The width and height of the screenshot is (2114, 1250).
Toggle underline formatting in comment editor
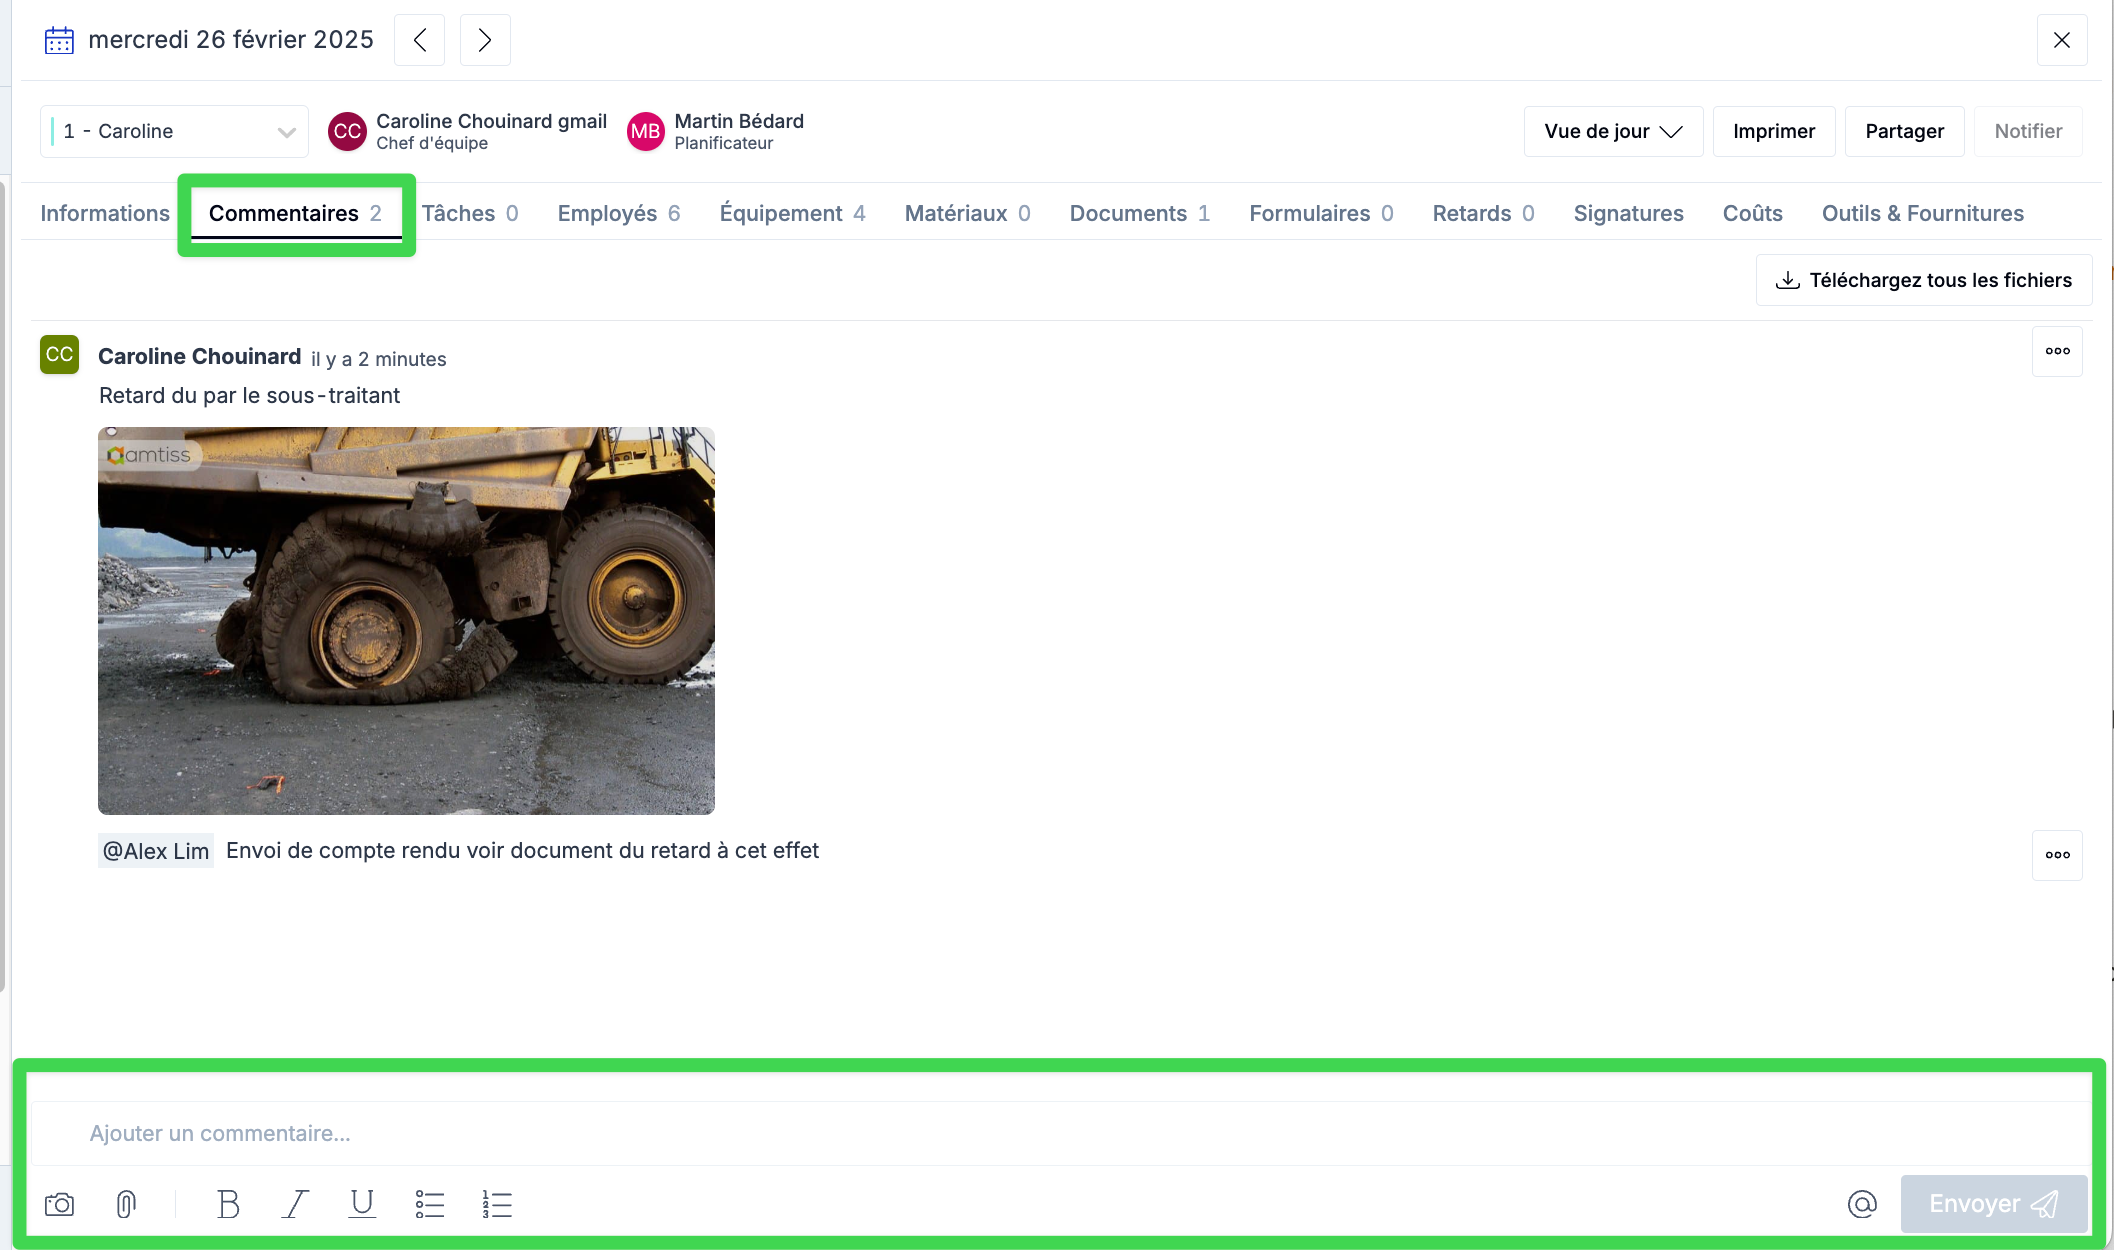pyautogui.click(x=362, y=1204)
